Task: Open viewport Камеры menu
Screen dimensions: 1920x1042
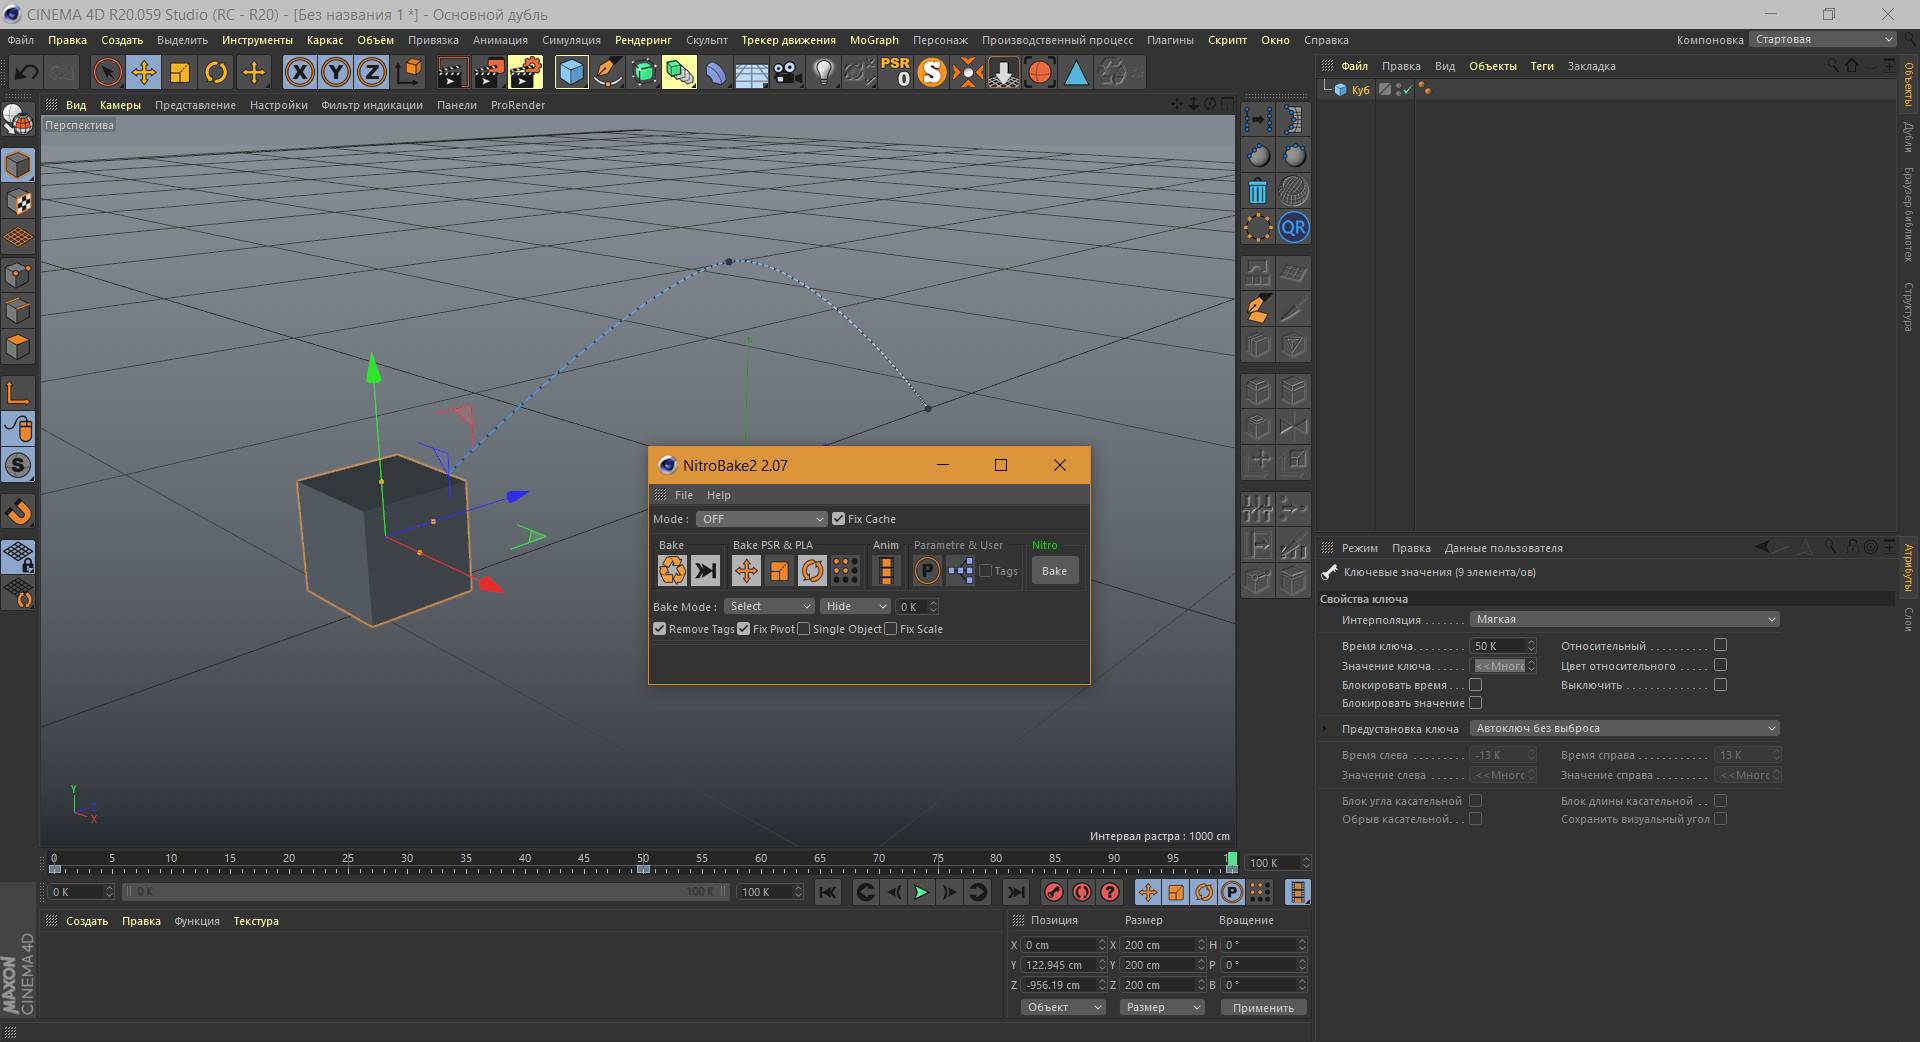Action: (x=120, y=105)
